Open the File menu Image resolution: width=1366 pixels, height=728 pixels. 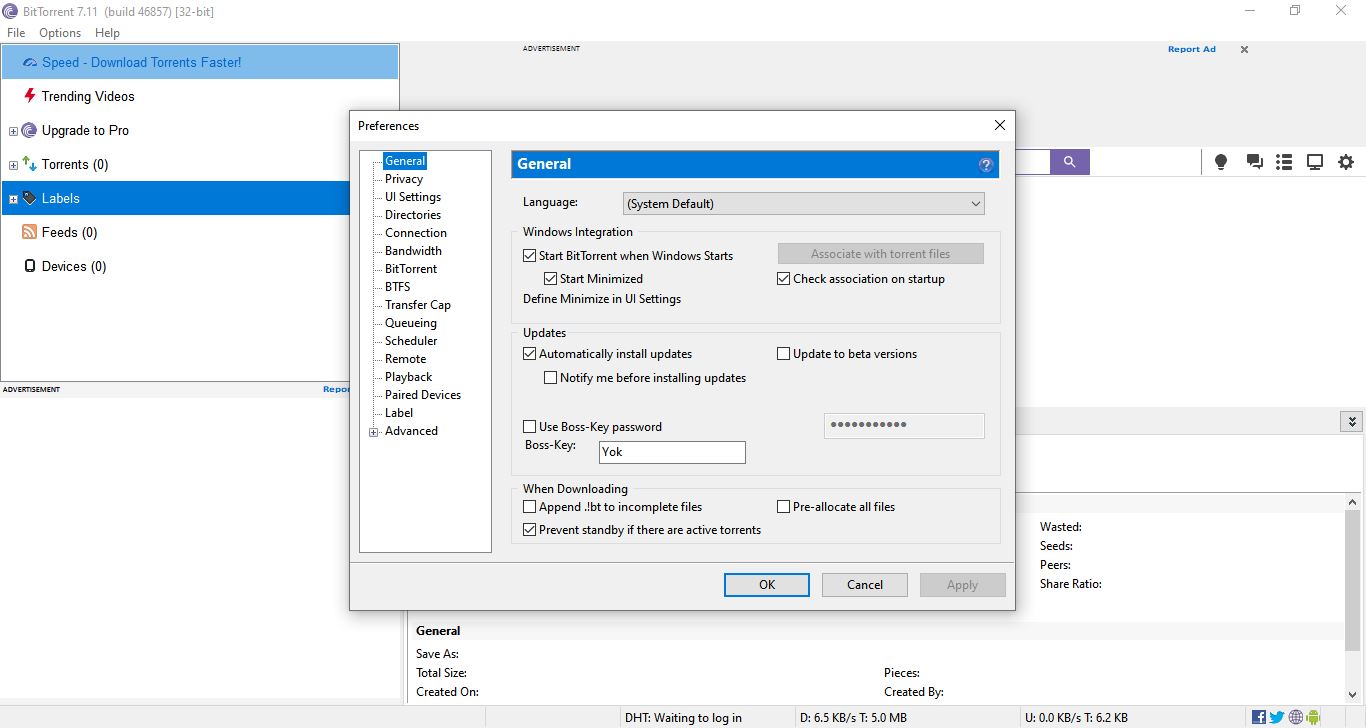pyautogui.click(x=16, y=33)
